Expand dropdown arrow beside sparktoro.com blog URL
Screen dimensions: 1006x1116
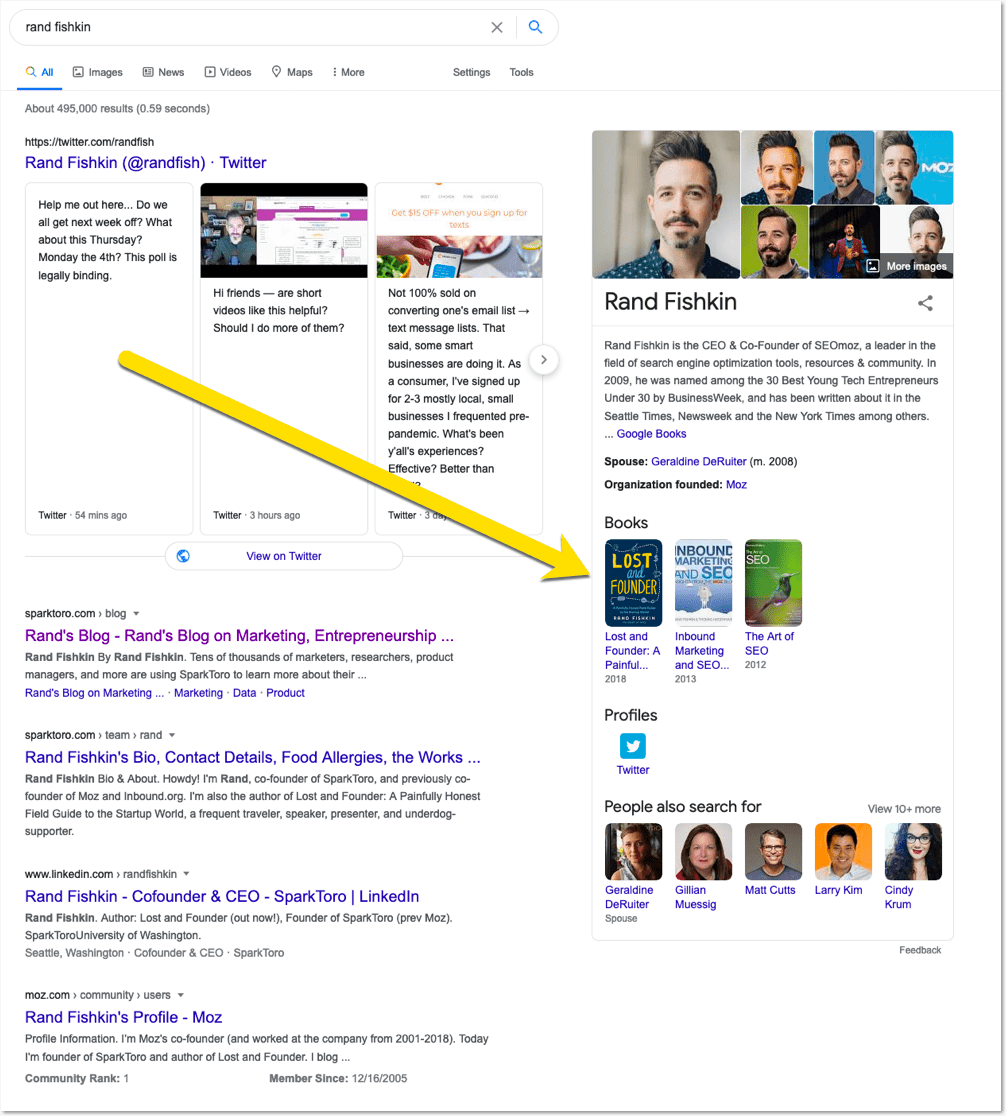[137, 614]
